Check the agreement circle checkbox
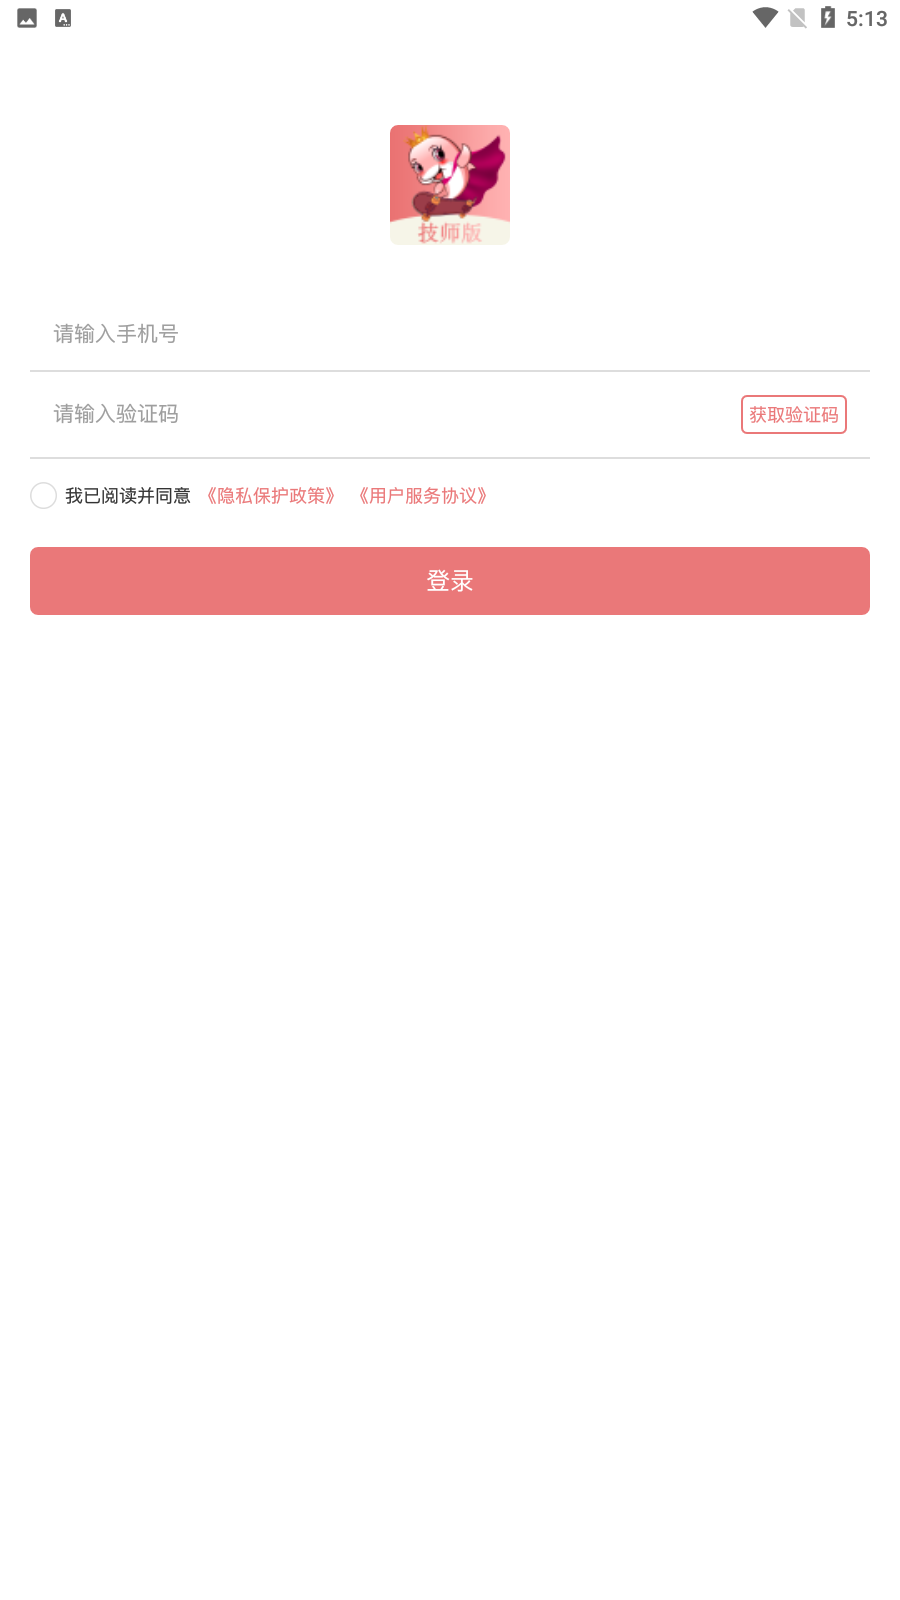Viewport: 900px width, 1600px height. (43, 495)
